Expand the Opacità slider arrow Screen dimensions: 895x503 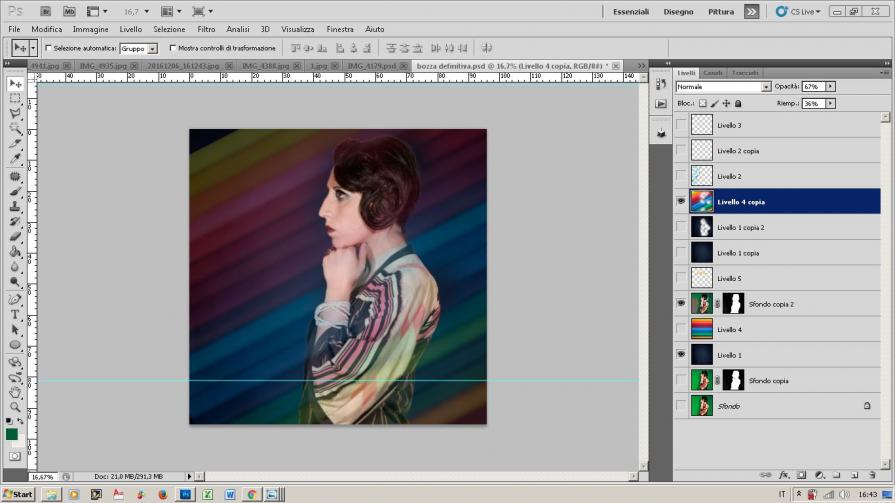pos(830,87)
